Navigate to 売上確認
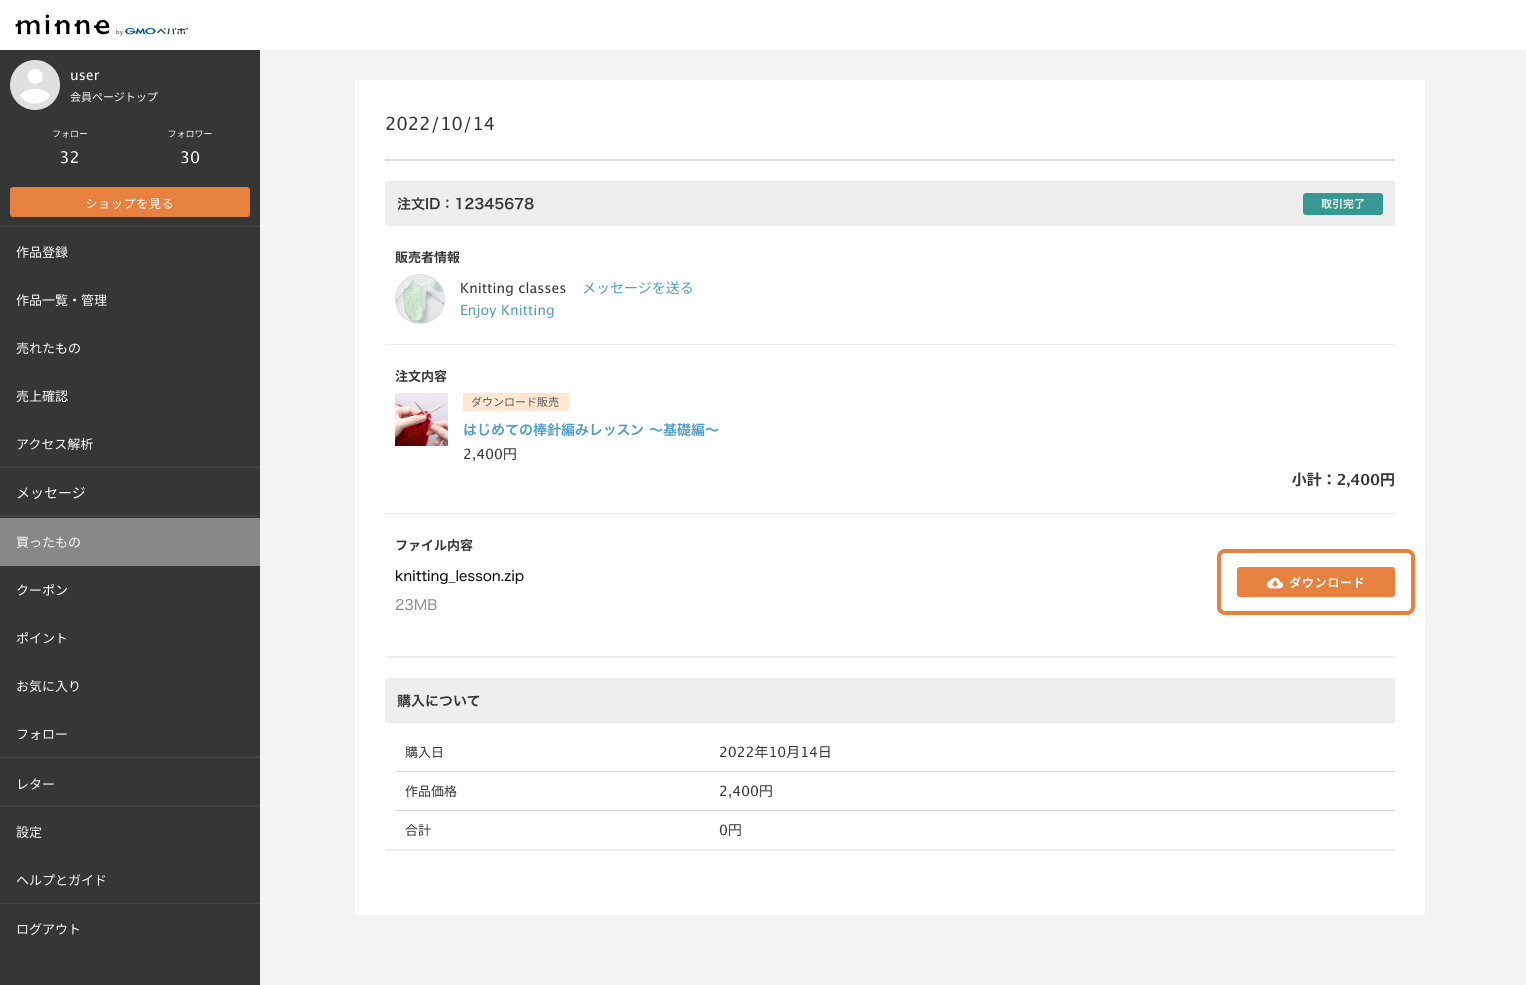This screenshot has height=985, width=1526. pyautogui.click(x=42, y=396)
